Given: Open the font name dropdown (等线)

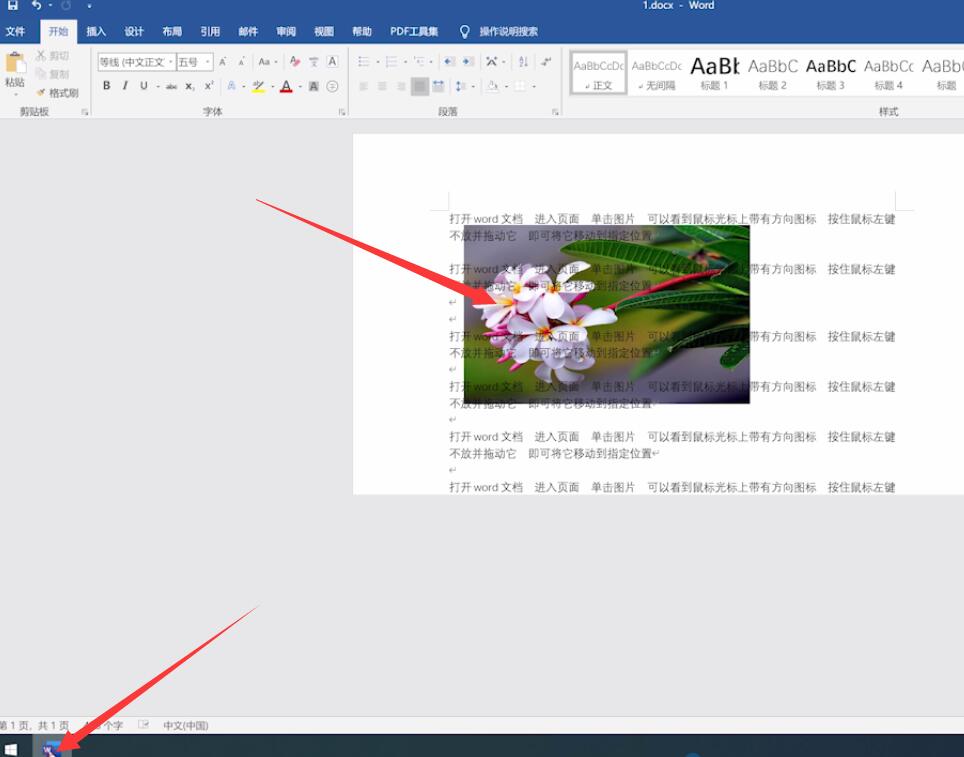Looking at the screenshot, I should point(170,62).
